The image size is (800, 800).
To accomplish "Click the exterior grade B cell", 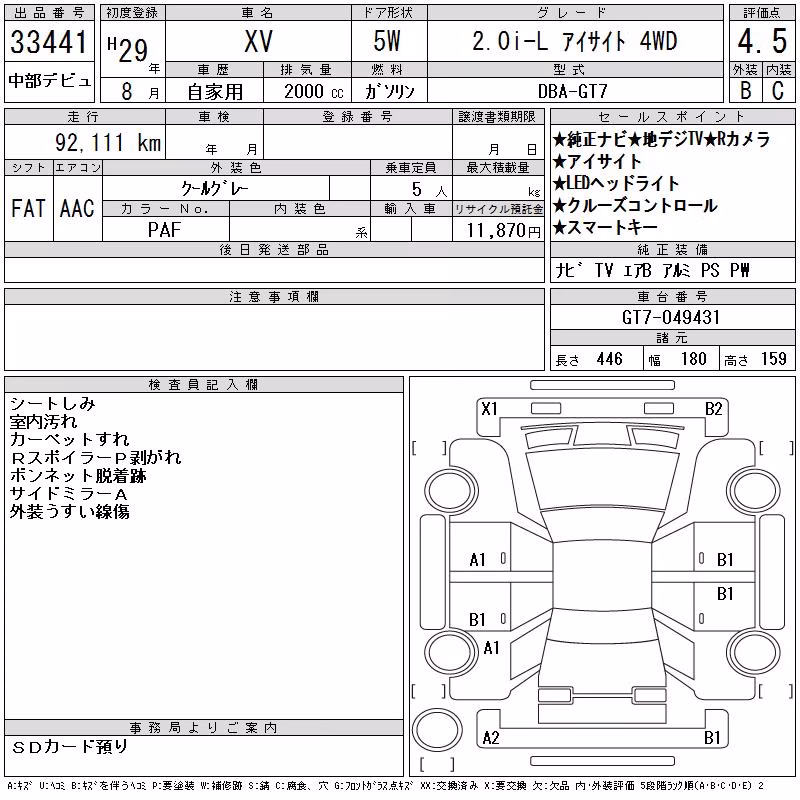I will pyautogui.click(x=746, y=90).
